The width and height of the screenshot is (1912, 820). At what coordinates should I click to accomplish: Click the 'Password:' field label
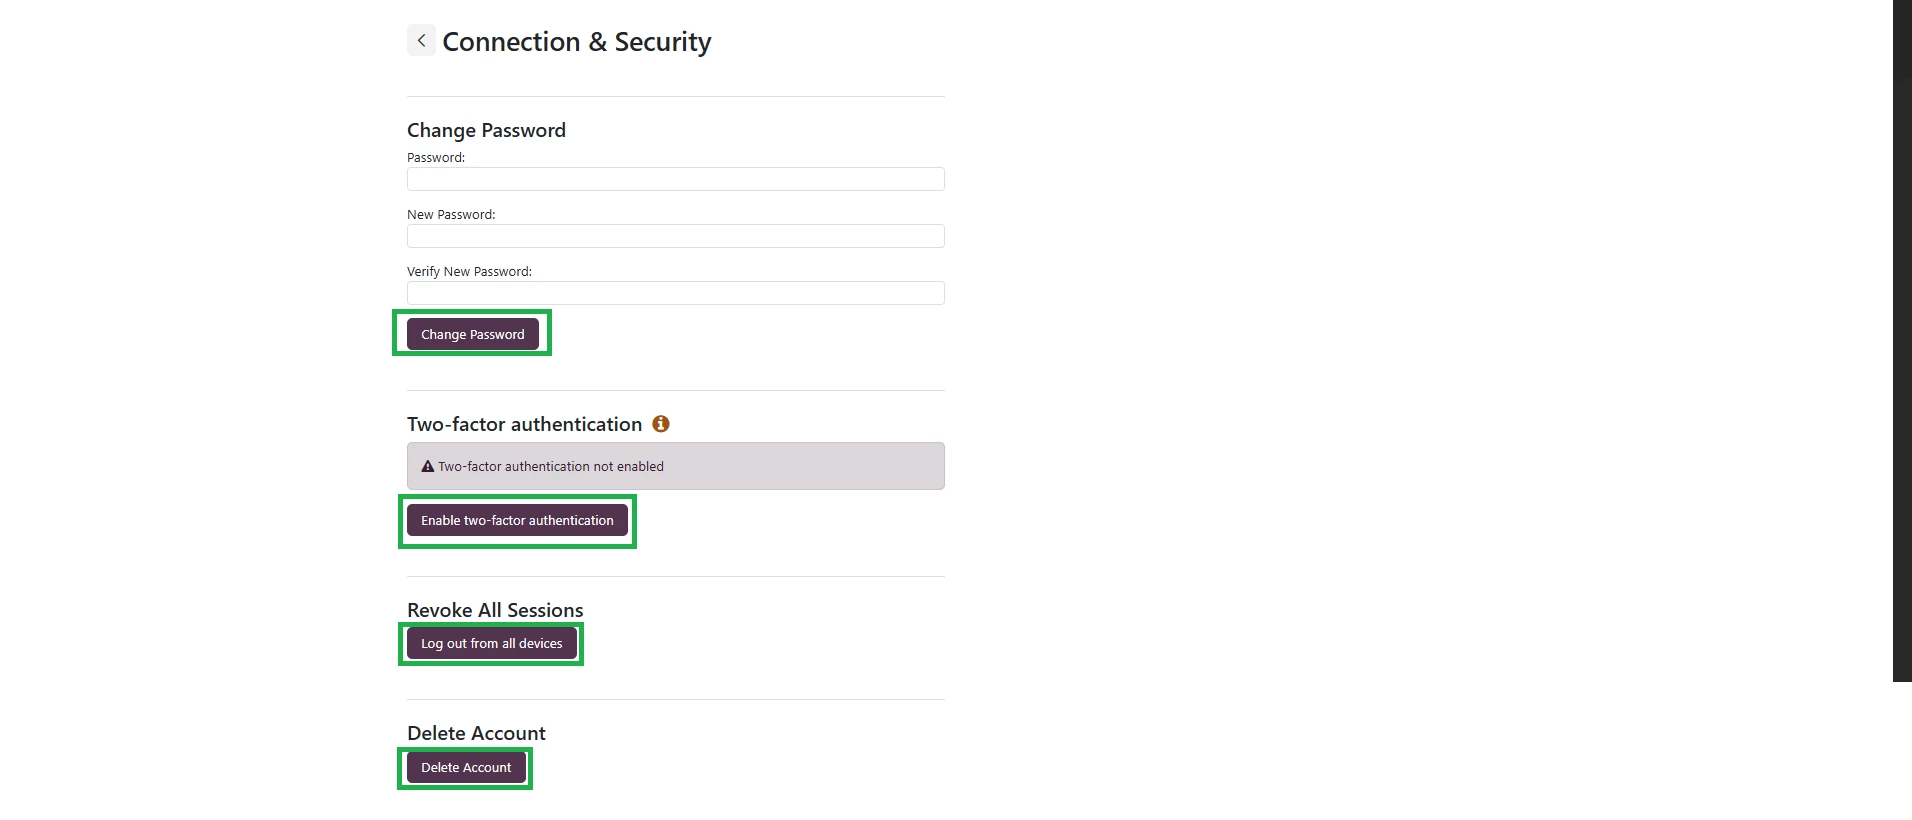click(436, 158)
